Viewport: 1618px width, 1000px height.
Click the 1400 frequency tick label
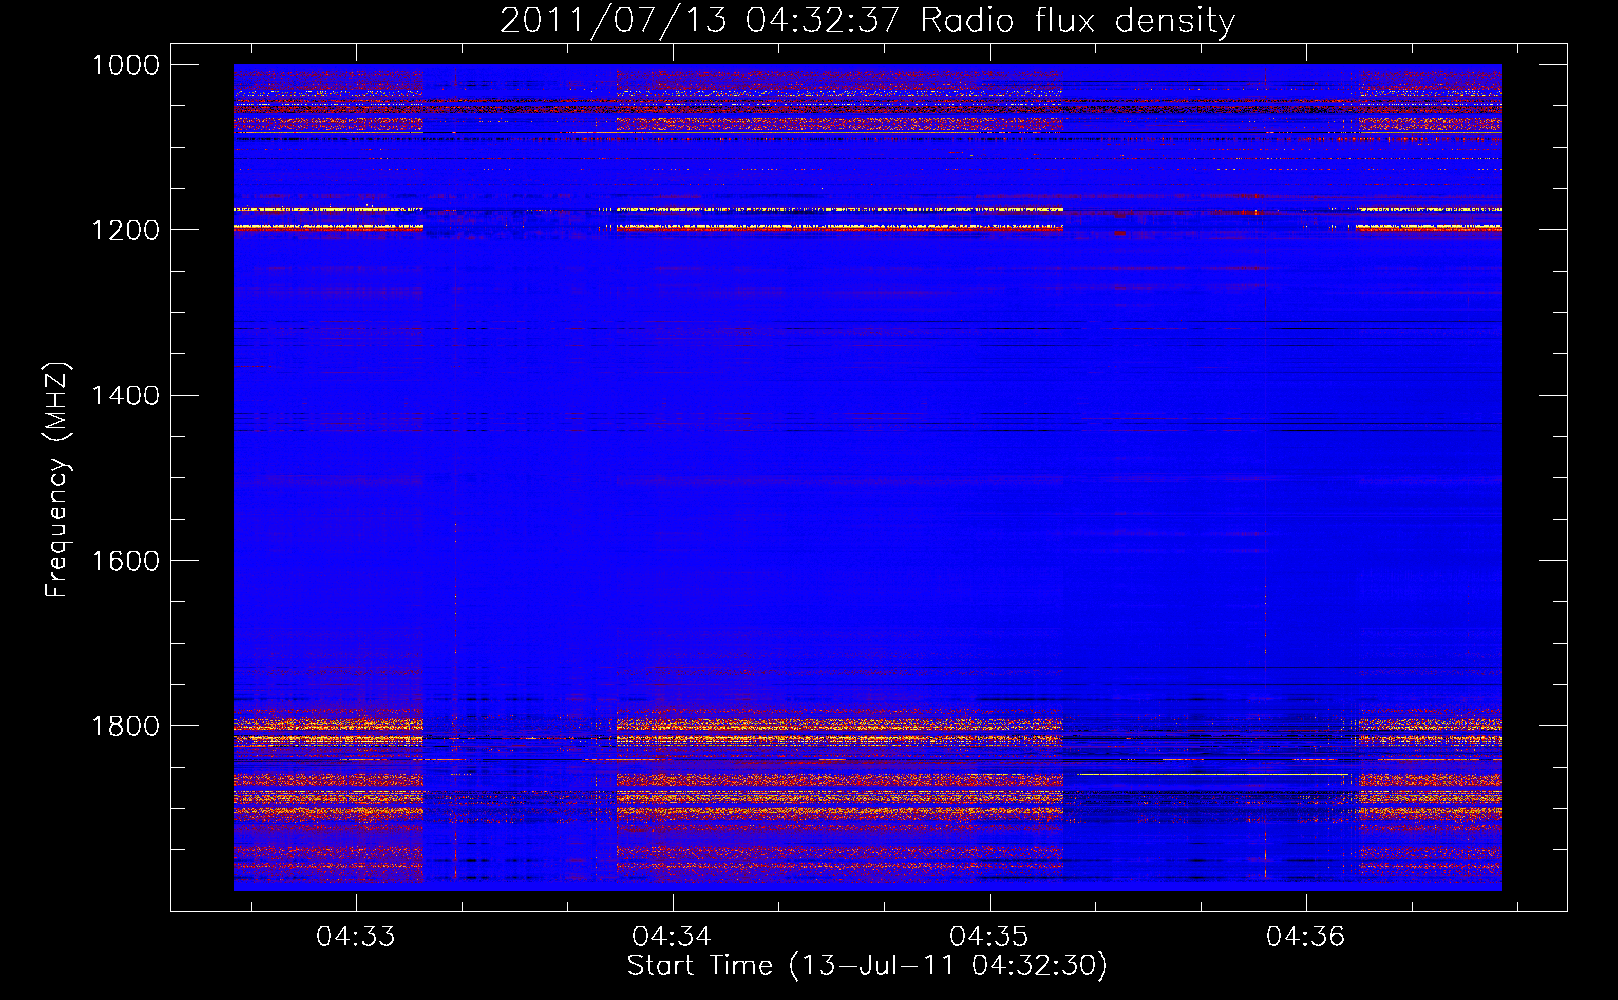(125, 396)
